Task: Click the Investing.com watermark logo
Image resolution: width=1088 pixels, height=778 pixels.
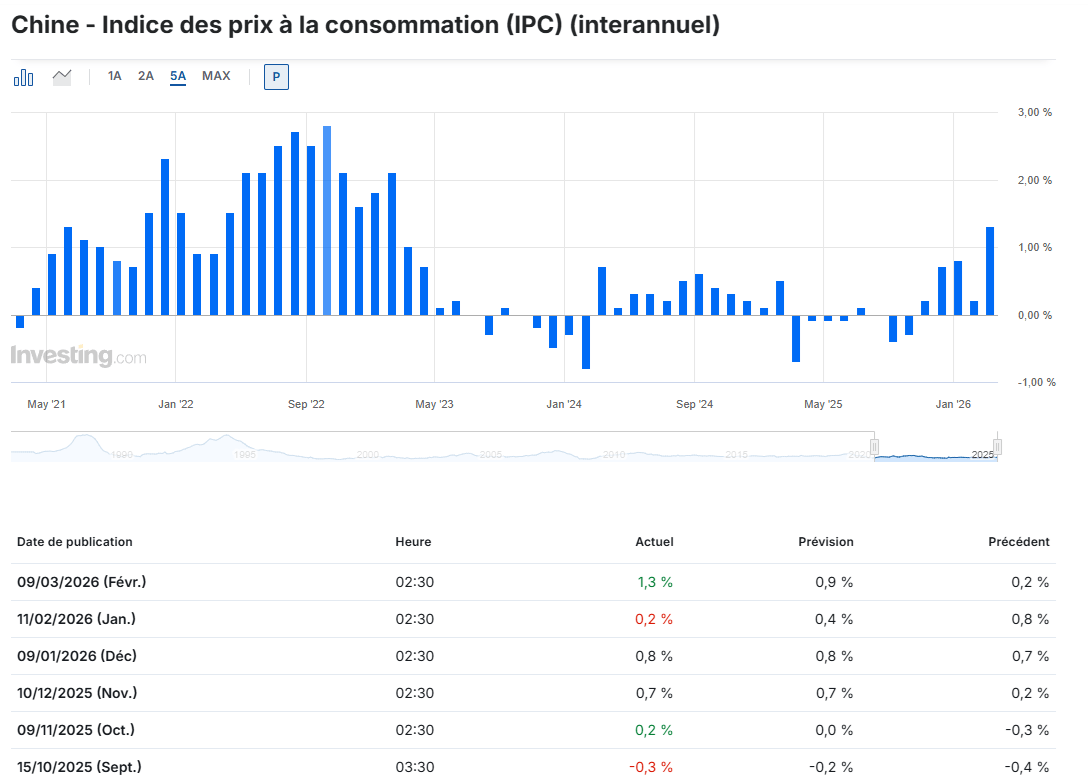Action: click(x=78, y=356)
